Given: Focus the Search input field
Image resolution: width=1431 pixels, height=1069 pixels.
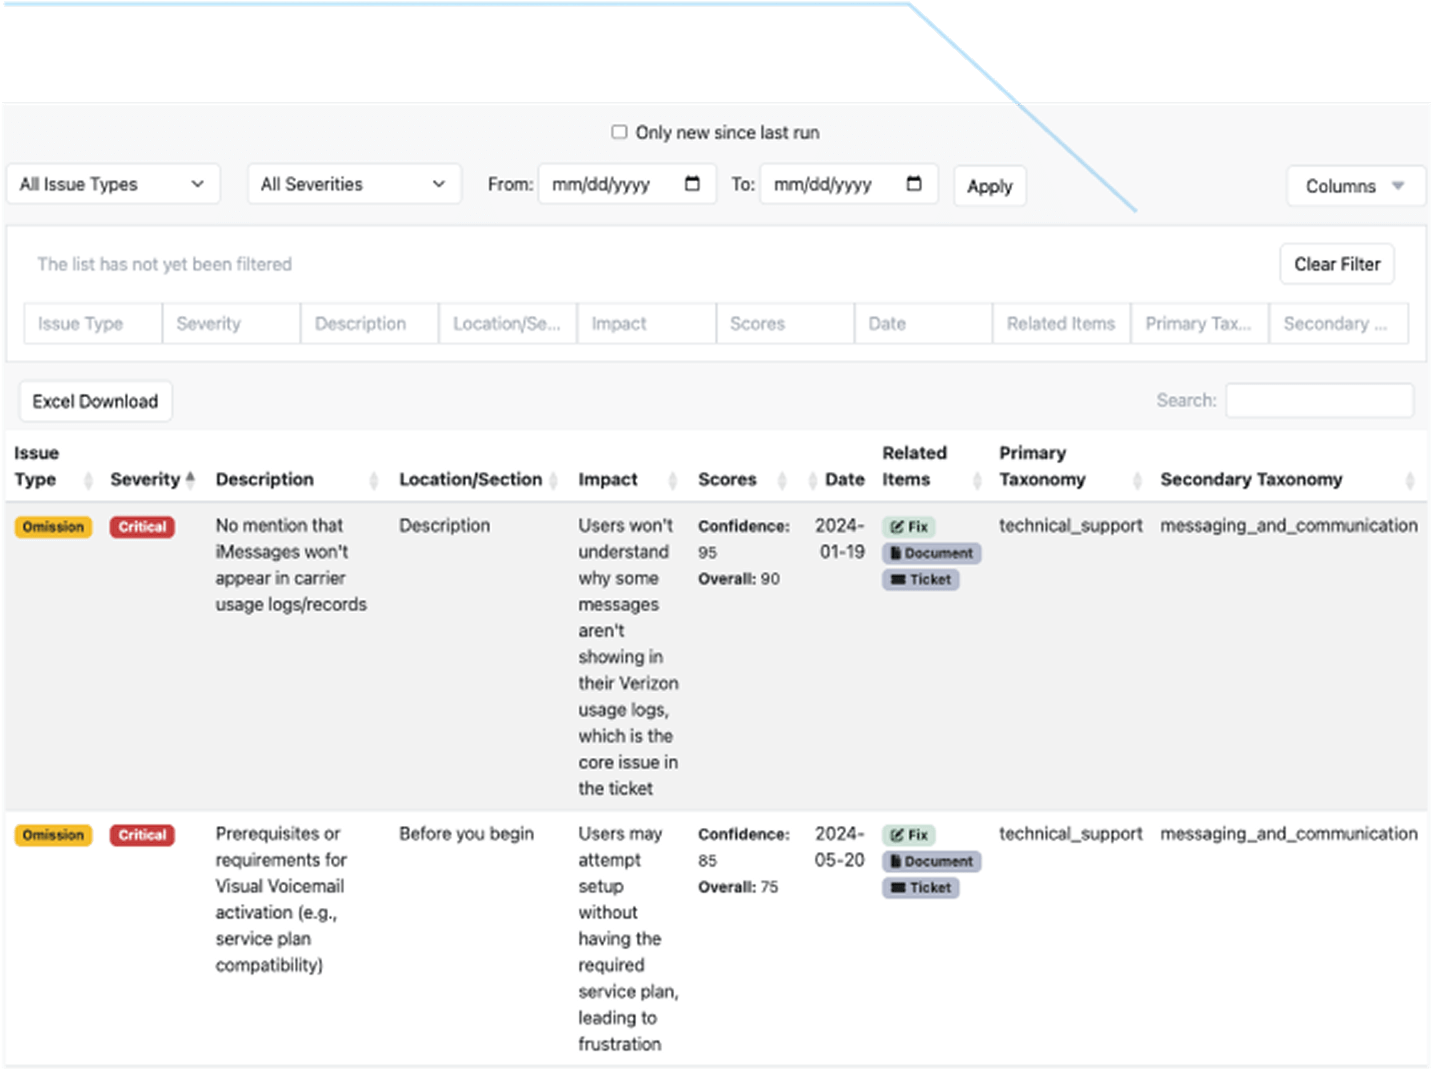Looking at the screenshot, I should 1319,400.
